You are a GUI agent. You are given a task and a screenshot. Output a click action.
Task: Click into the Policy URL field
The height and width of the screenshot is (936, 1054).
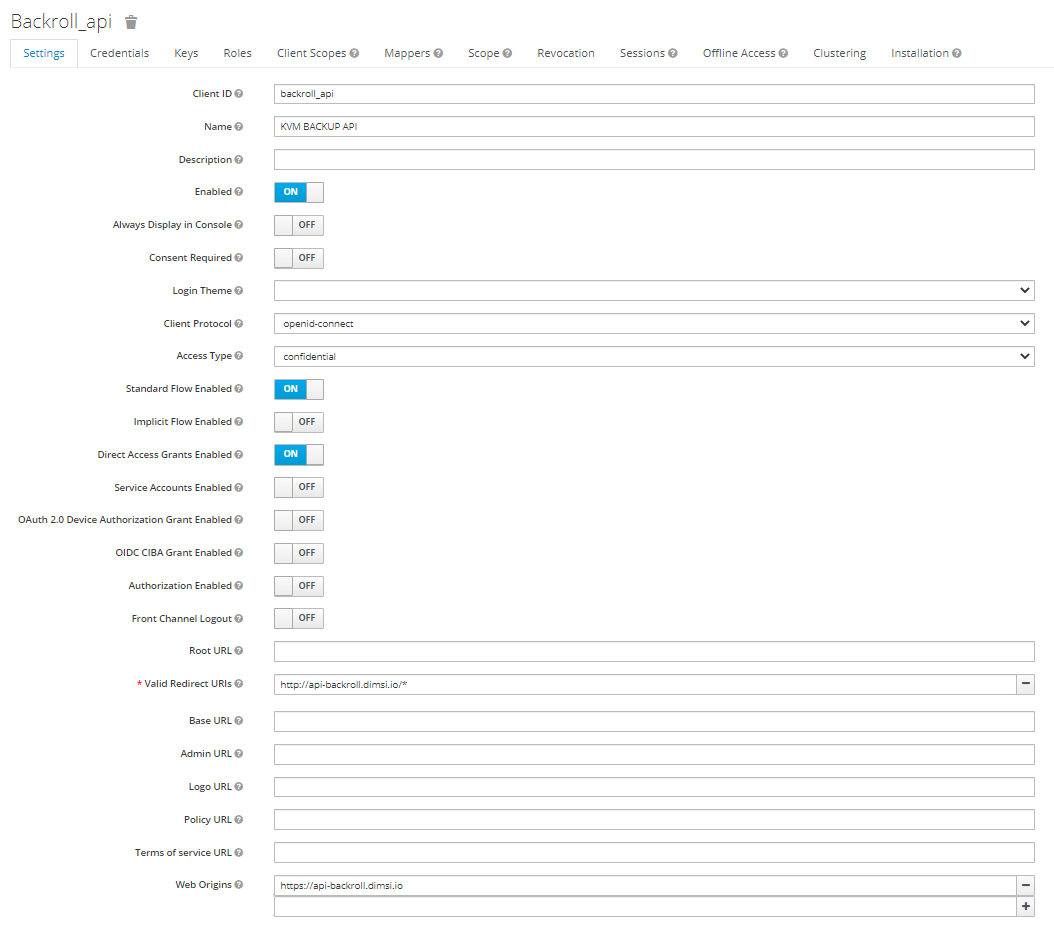(x=654, y=820)
